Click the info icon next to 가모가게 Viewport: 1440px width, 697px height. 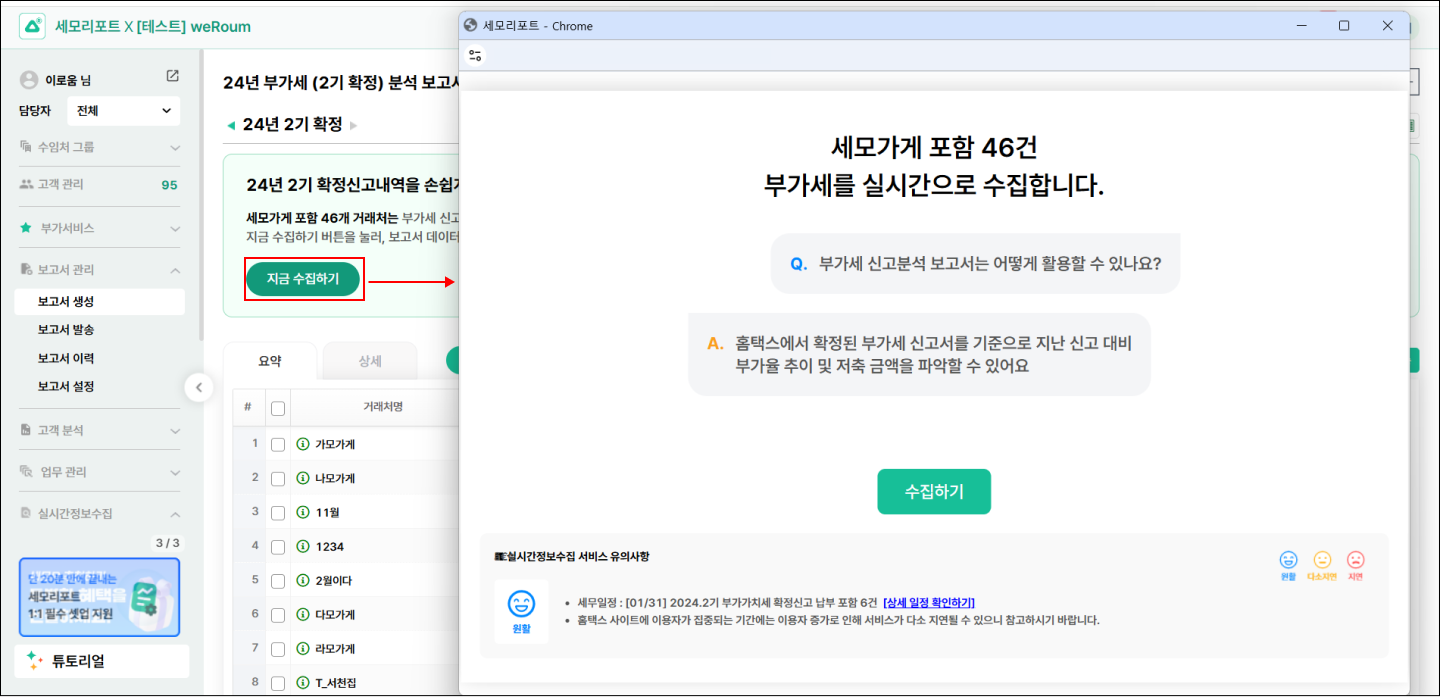point(303,444)
